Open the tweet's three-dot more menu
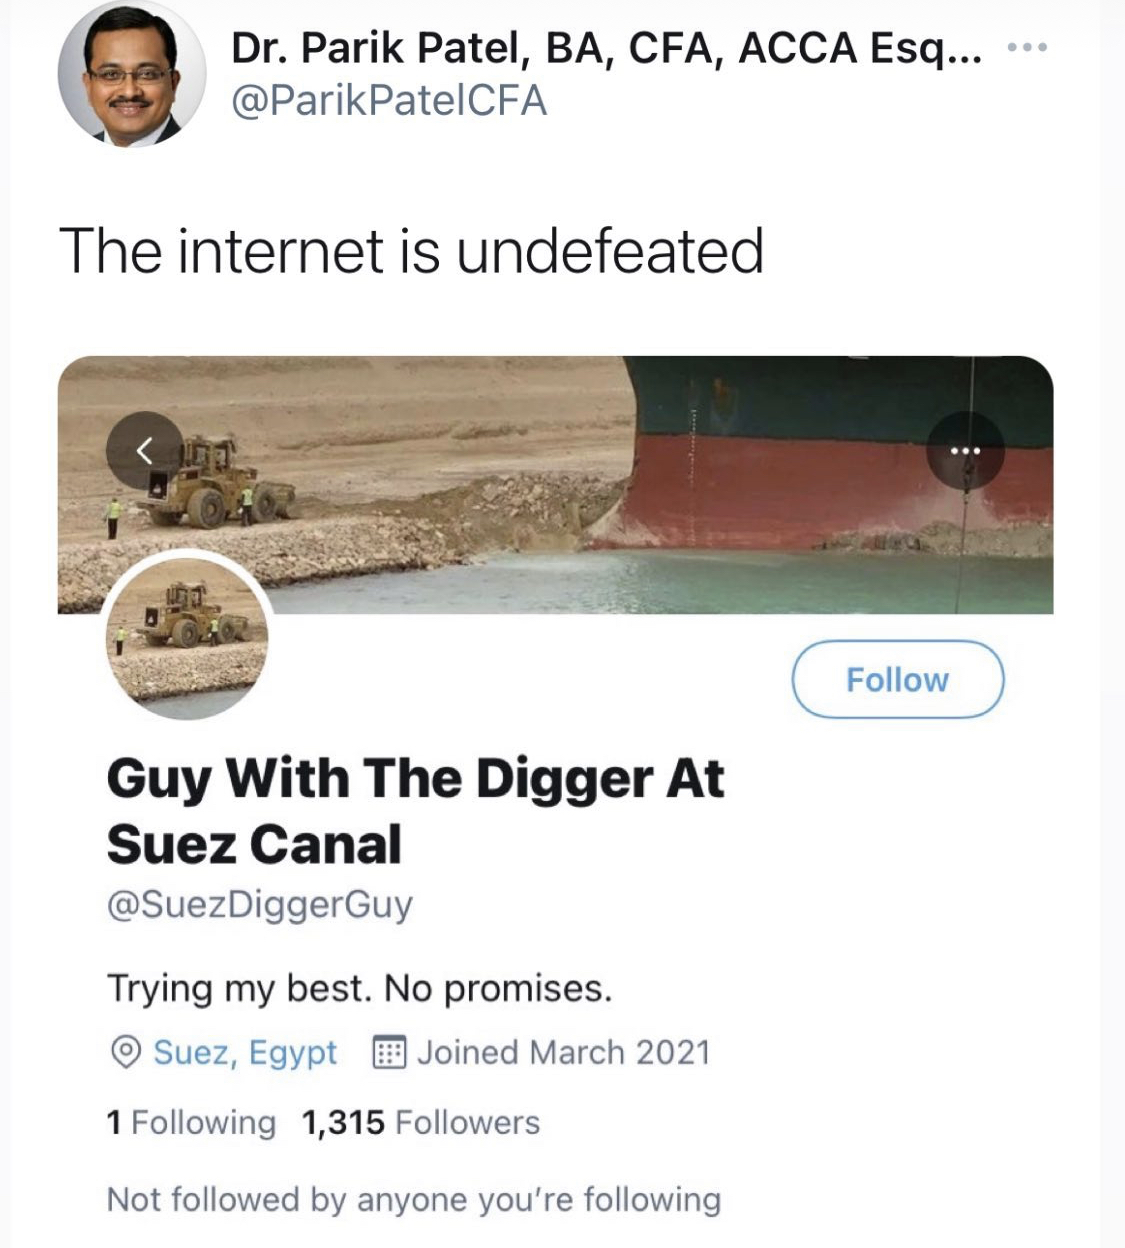 1026,47
